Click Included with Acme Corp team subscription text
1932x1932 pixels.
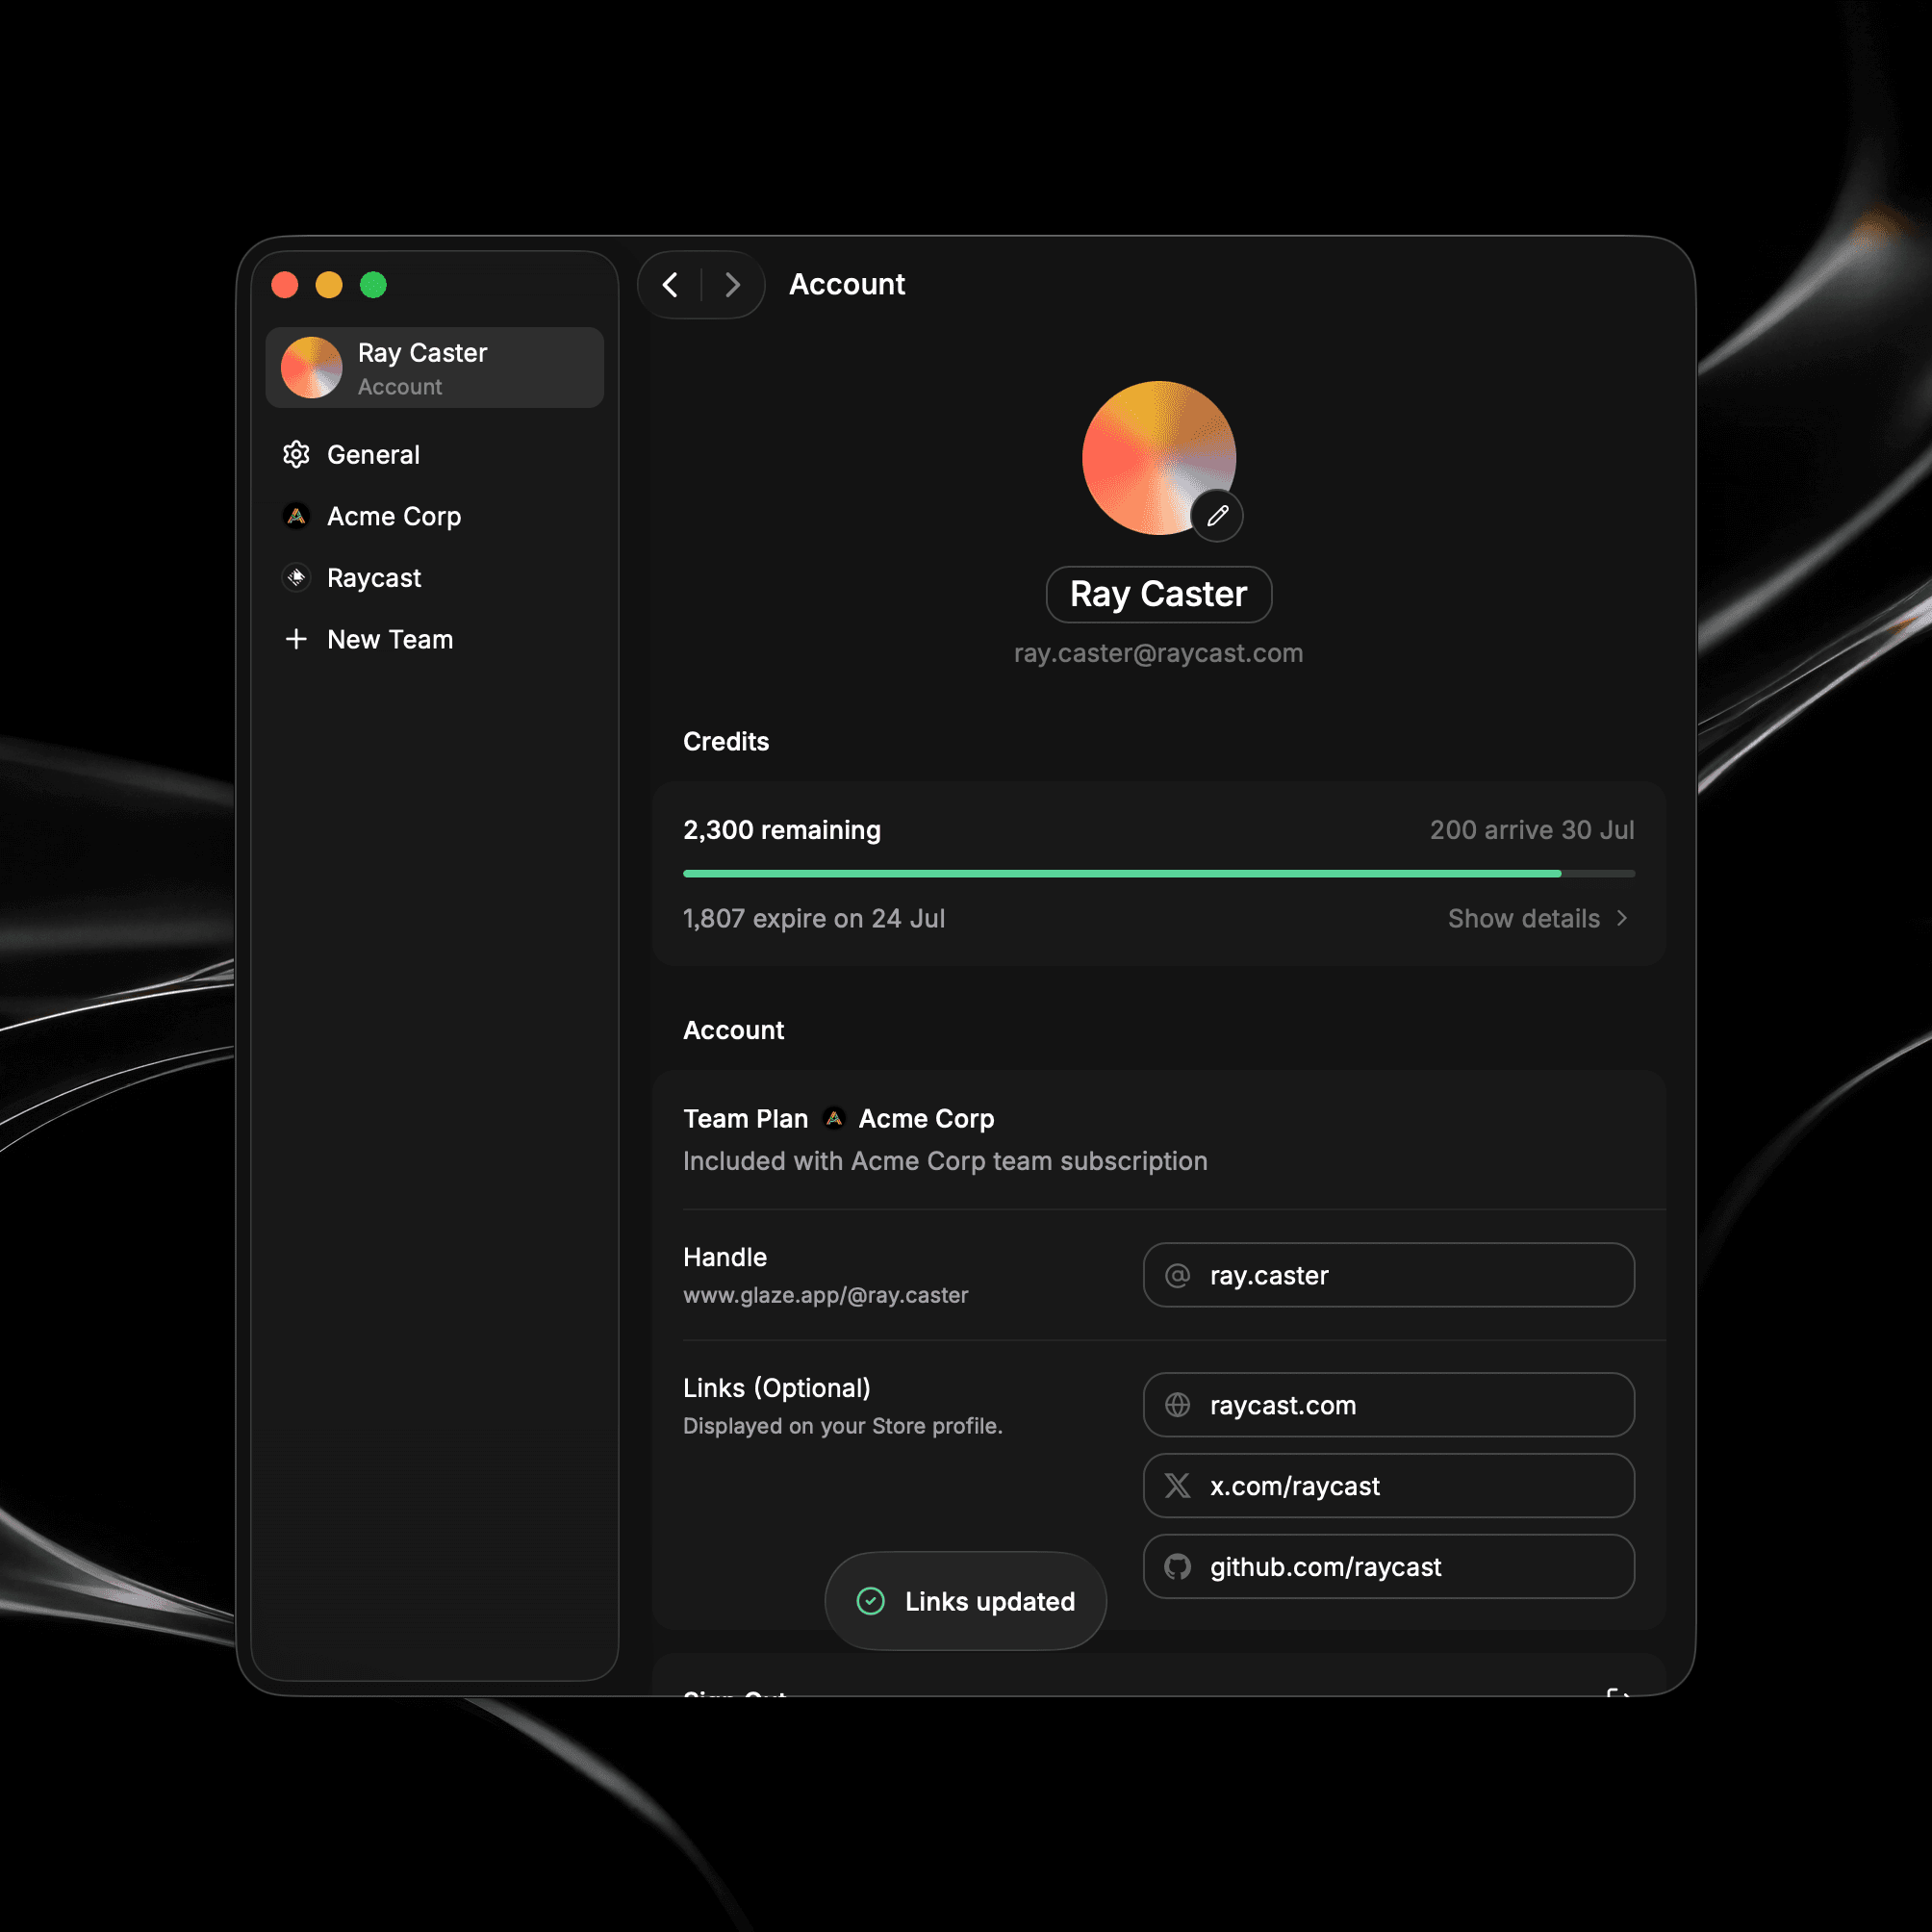tap(945, 1161)
